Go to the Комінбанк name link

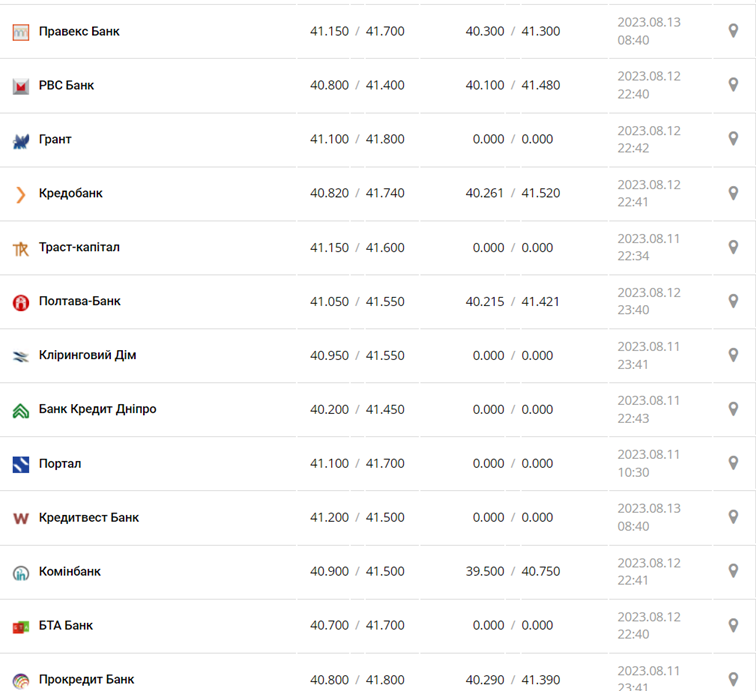pyautogui.click(x=70, y=571)
